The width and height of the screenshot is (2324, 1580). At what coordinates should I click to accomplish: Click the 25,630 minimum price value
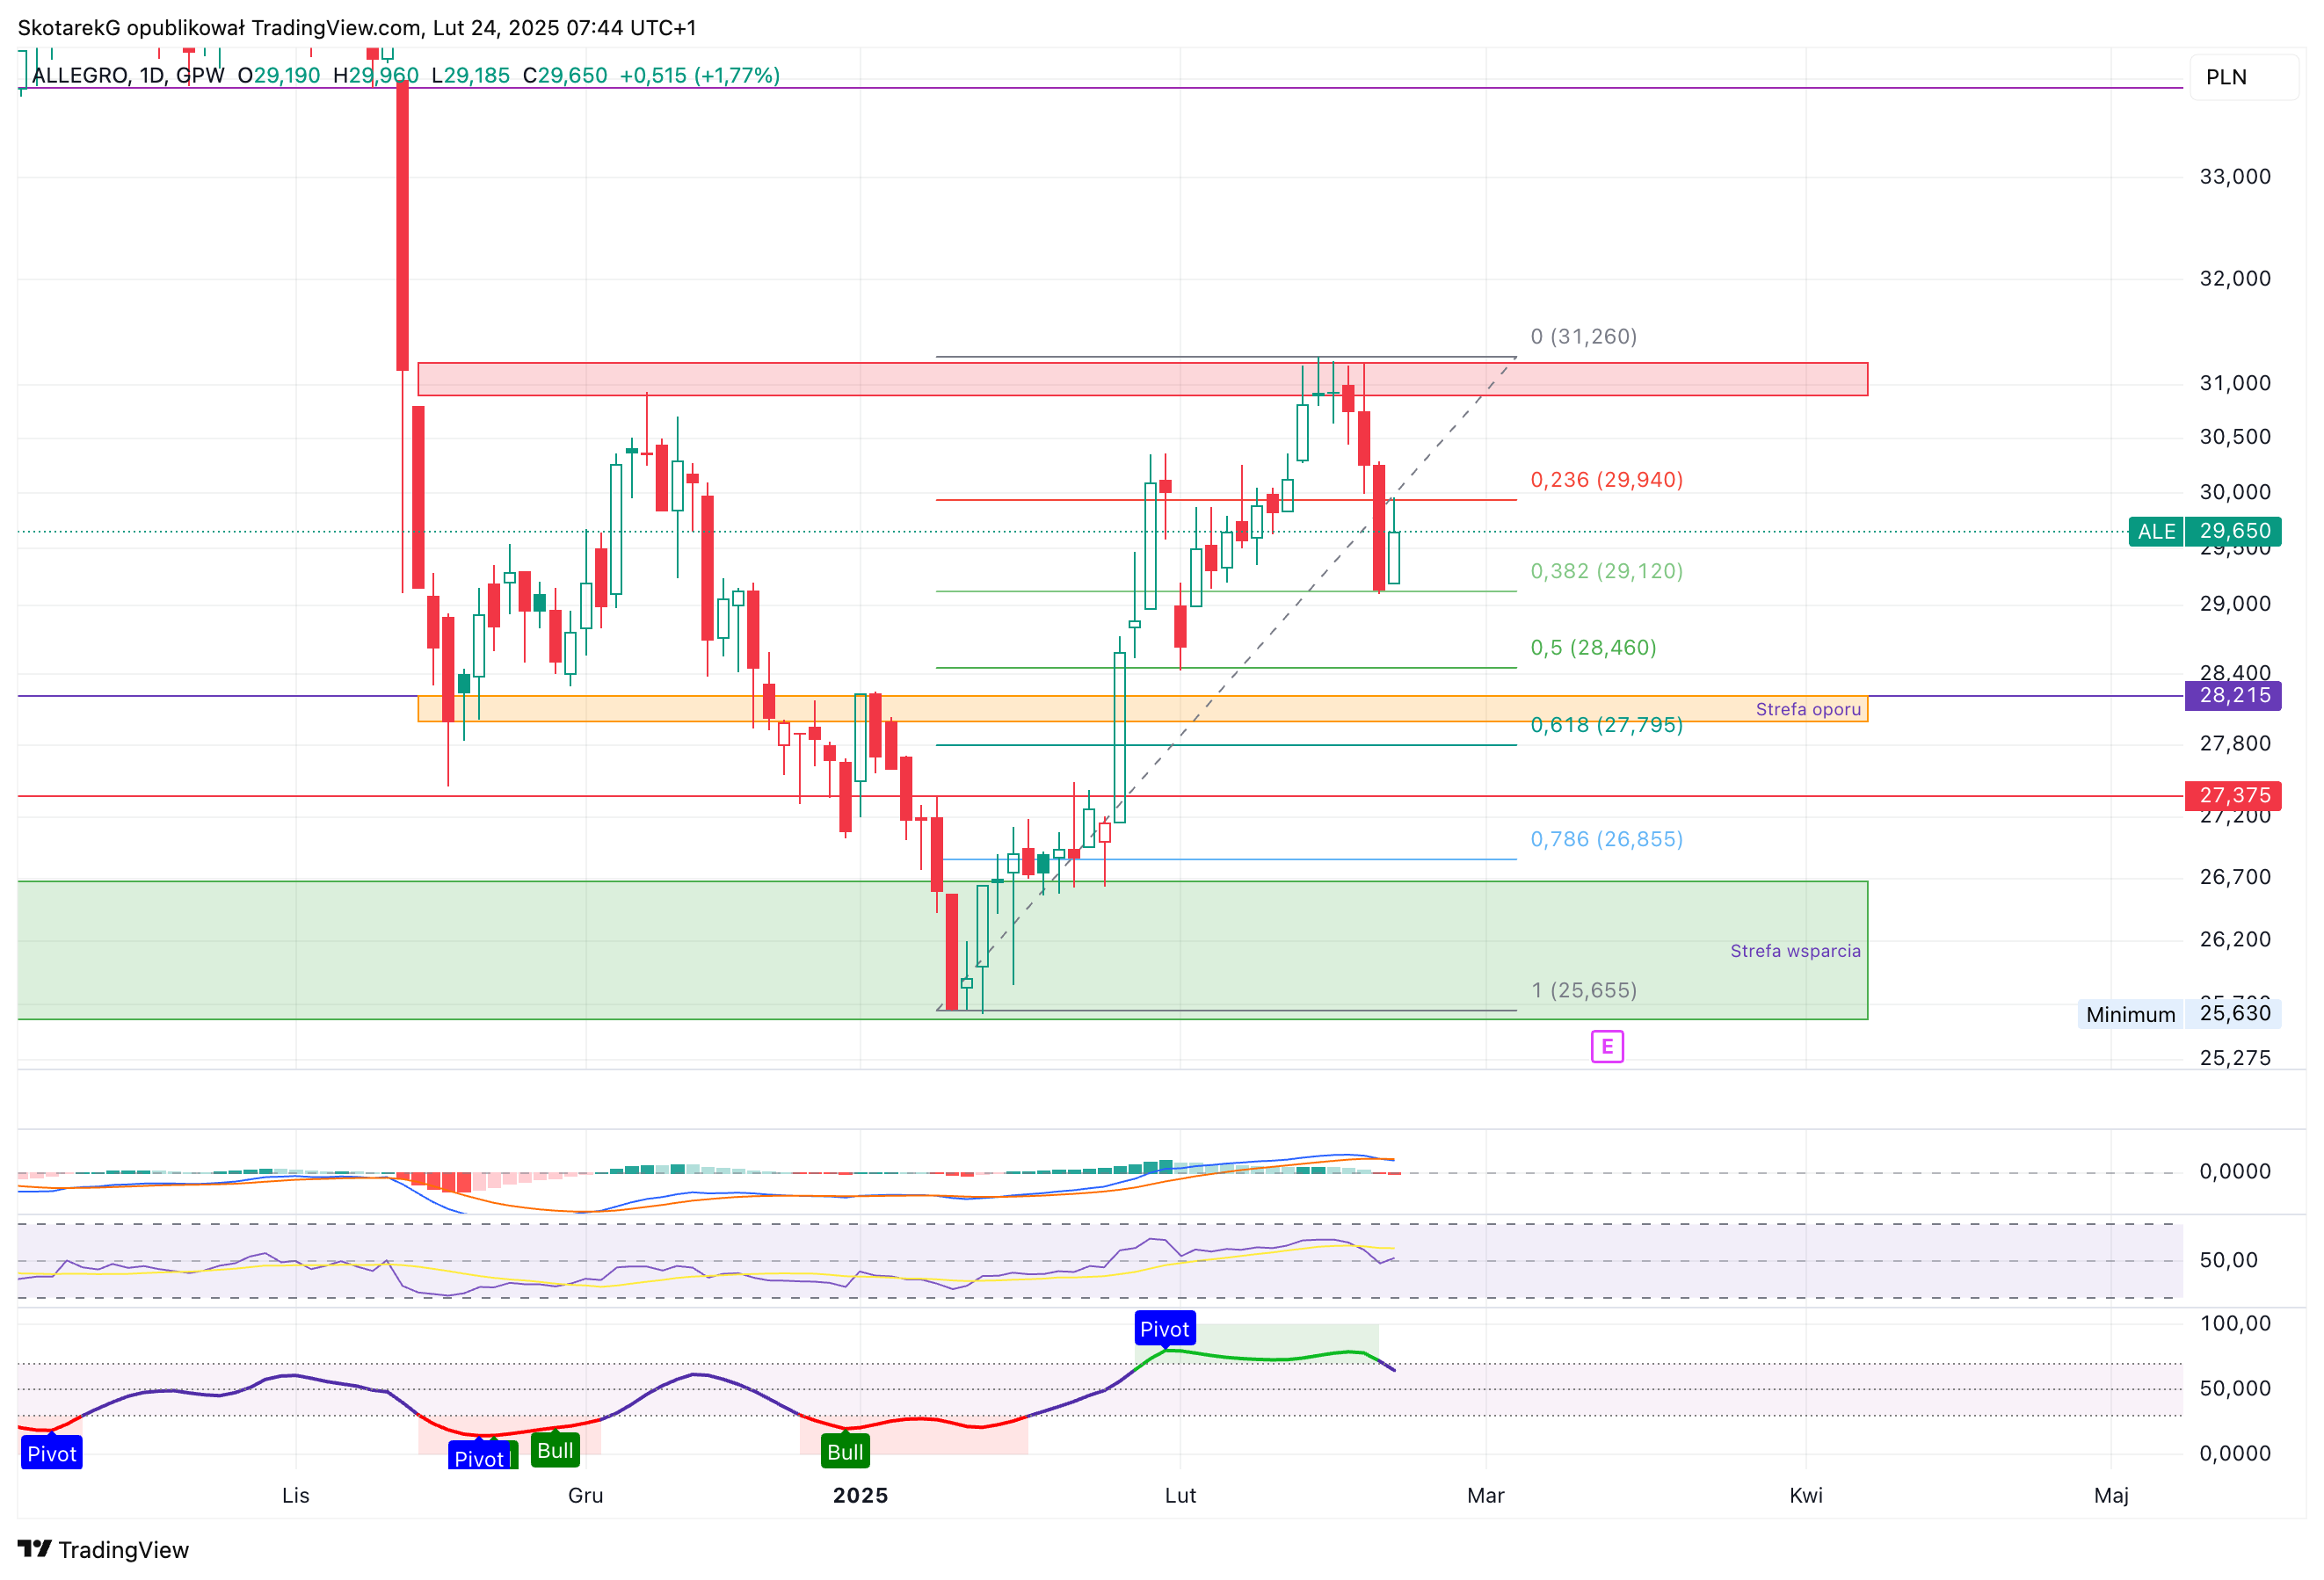pyautogui.click(x=2234, y=1013)
